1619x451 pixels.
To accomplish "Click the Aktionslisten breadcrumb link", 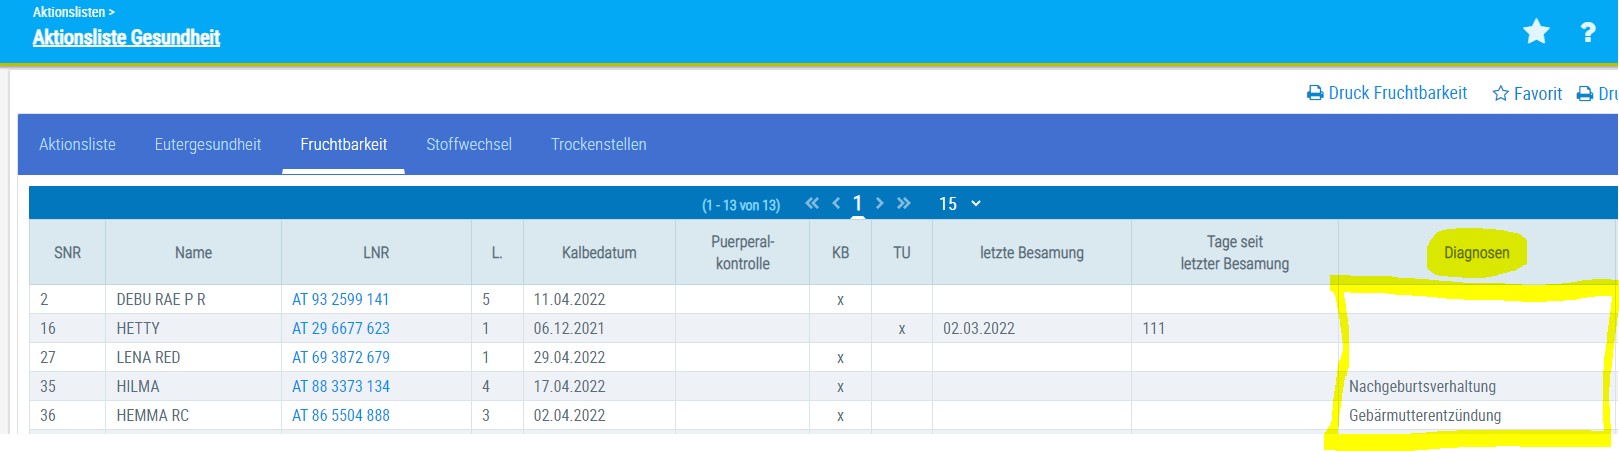I will tap(69, 12).
